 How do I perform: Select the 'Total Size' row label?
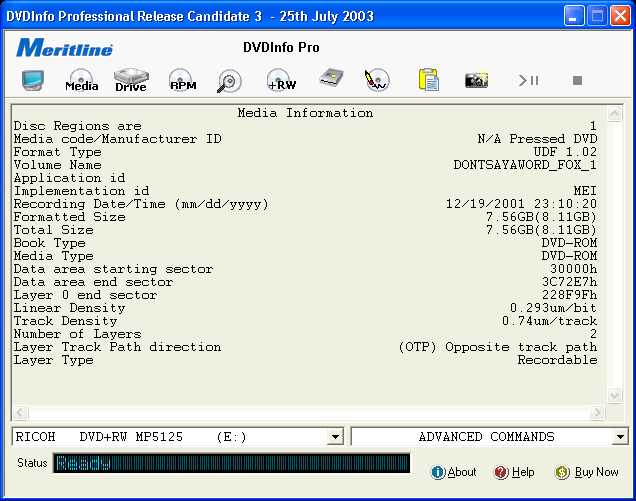[x=54, y=230]
